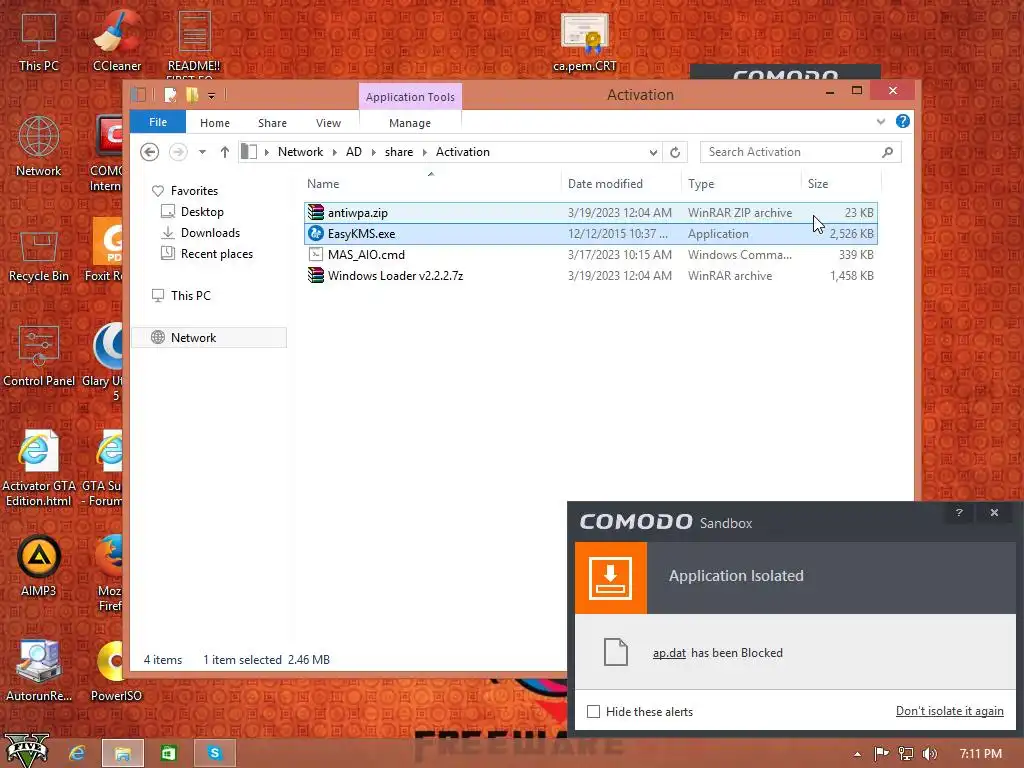Click the Comodo Sandbox help question mark
This screenshot has width=1024, height=768.
tap(959, 513)
